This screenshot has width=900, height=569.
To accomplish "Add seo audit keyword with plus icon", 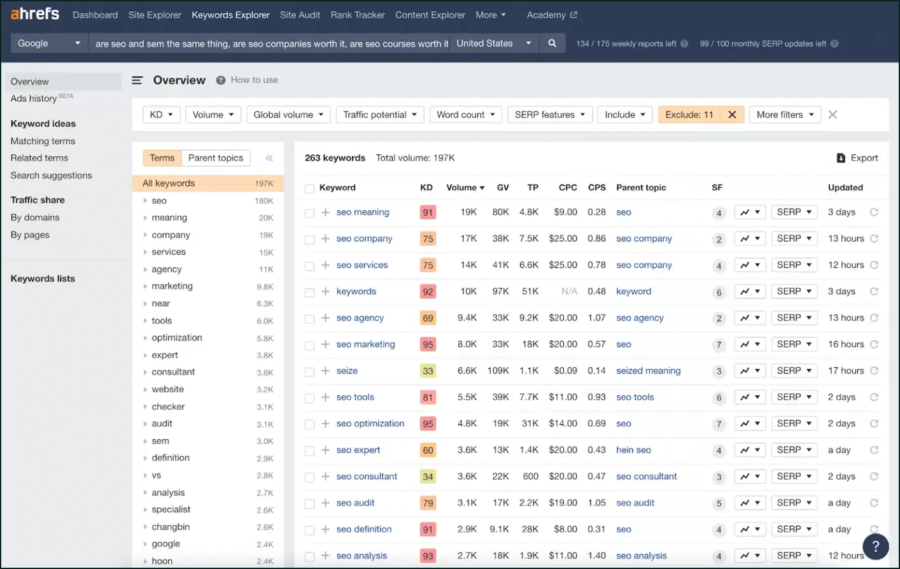I will coord(325,503).
